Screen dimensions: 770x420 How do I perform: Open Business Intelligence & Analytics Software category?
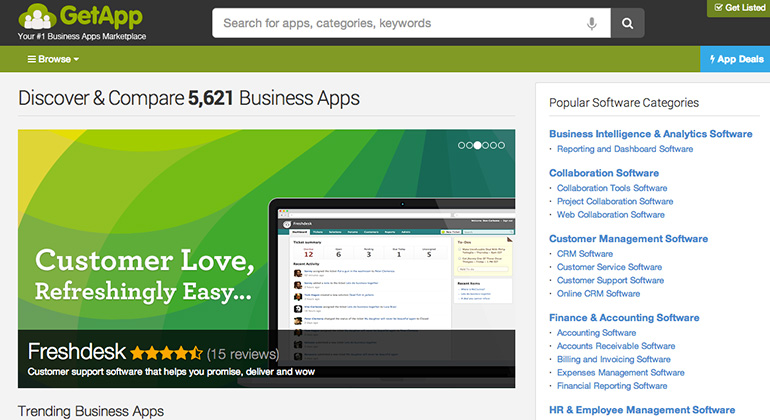[x=650, y=133]
